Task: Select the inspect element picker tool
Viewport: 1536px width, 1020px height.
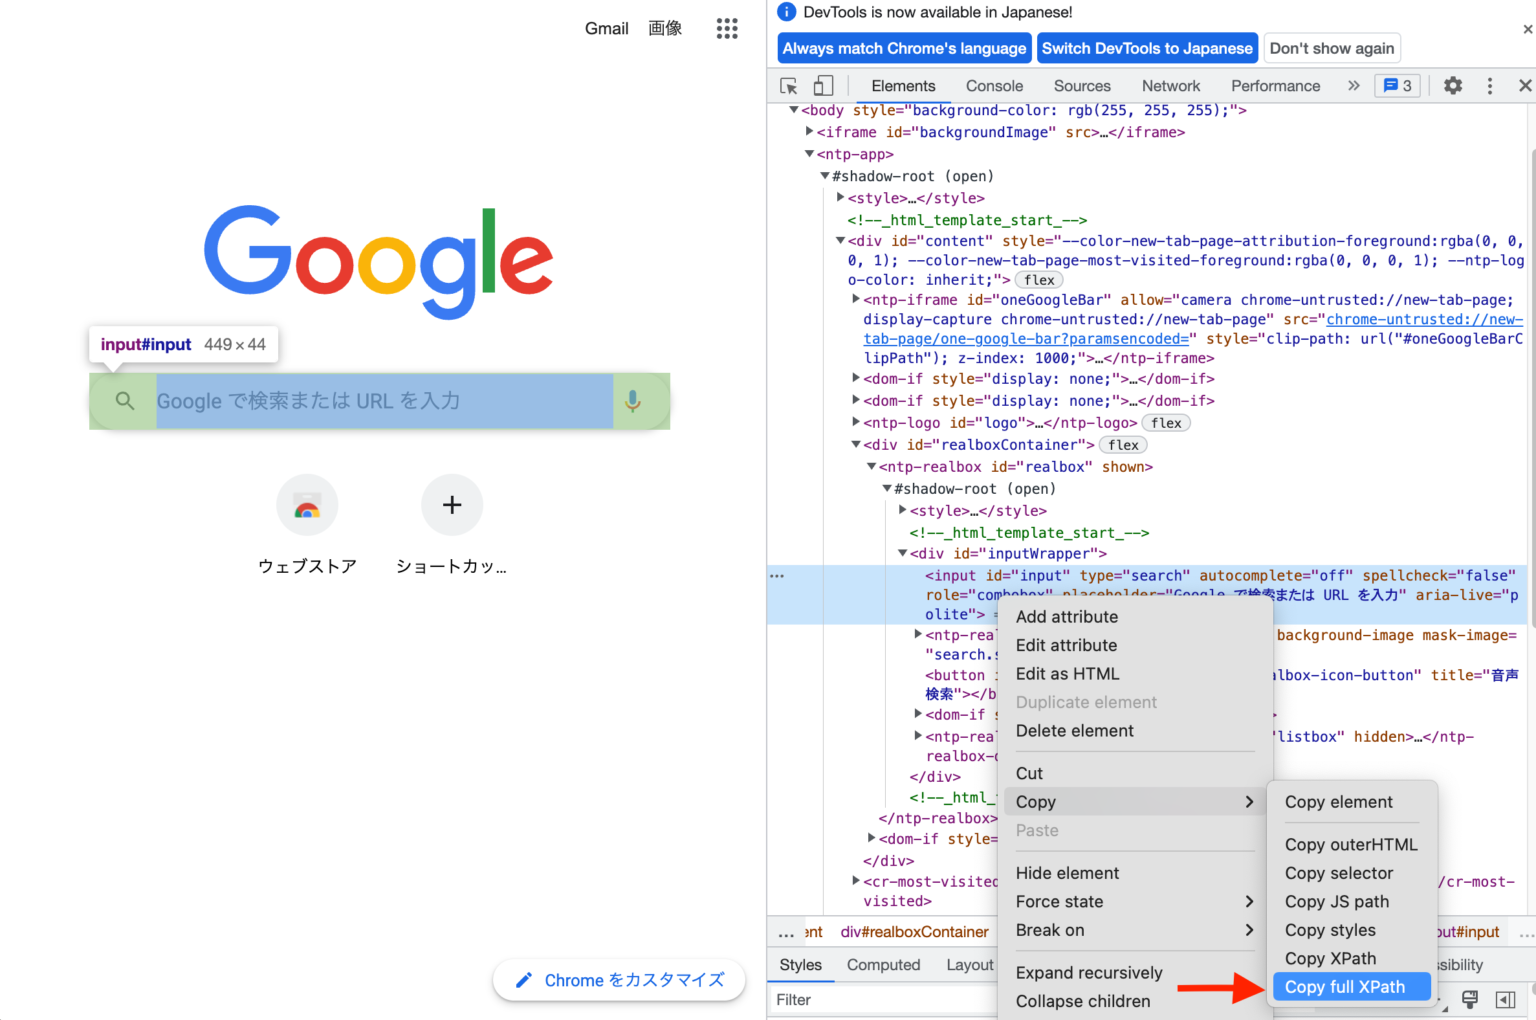Action: coord(789,86)
